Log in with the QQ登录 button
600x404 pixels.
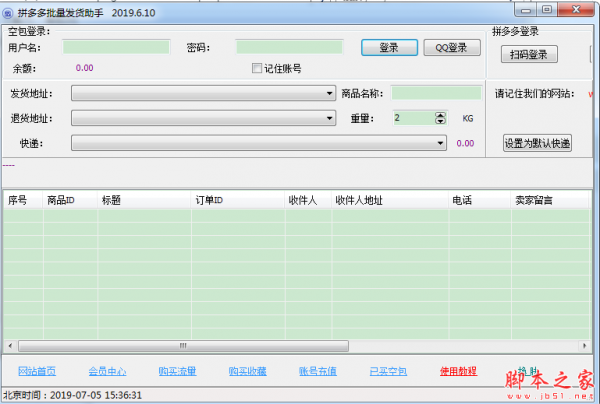pyautogui.click(x=452, y=47)
